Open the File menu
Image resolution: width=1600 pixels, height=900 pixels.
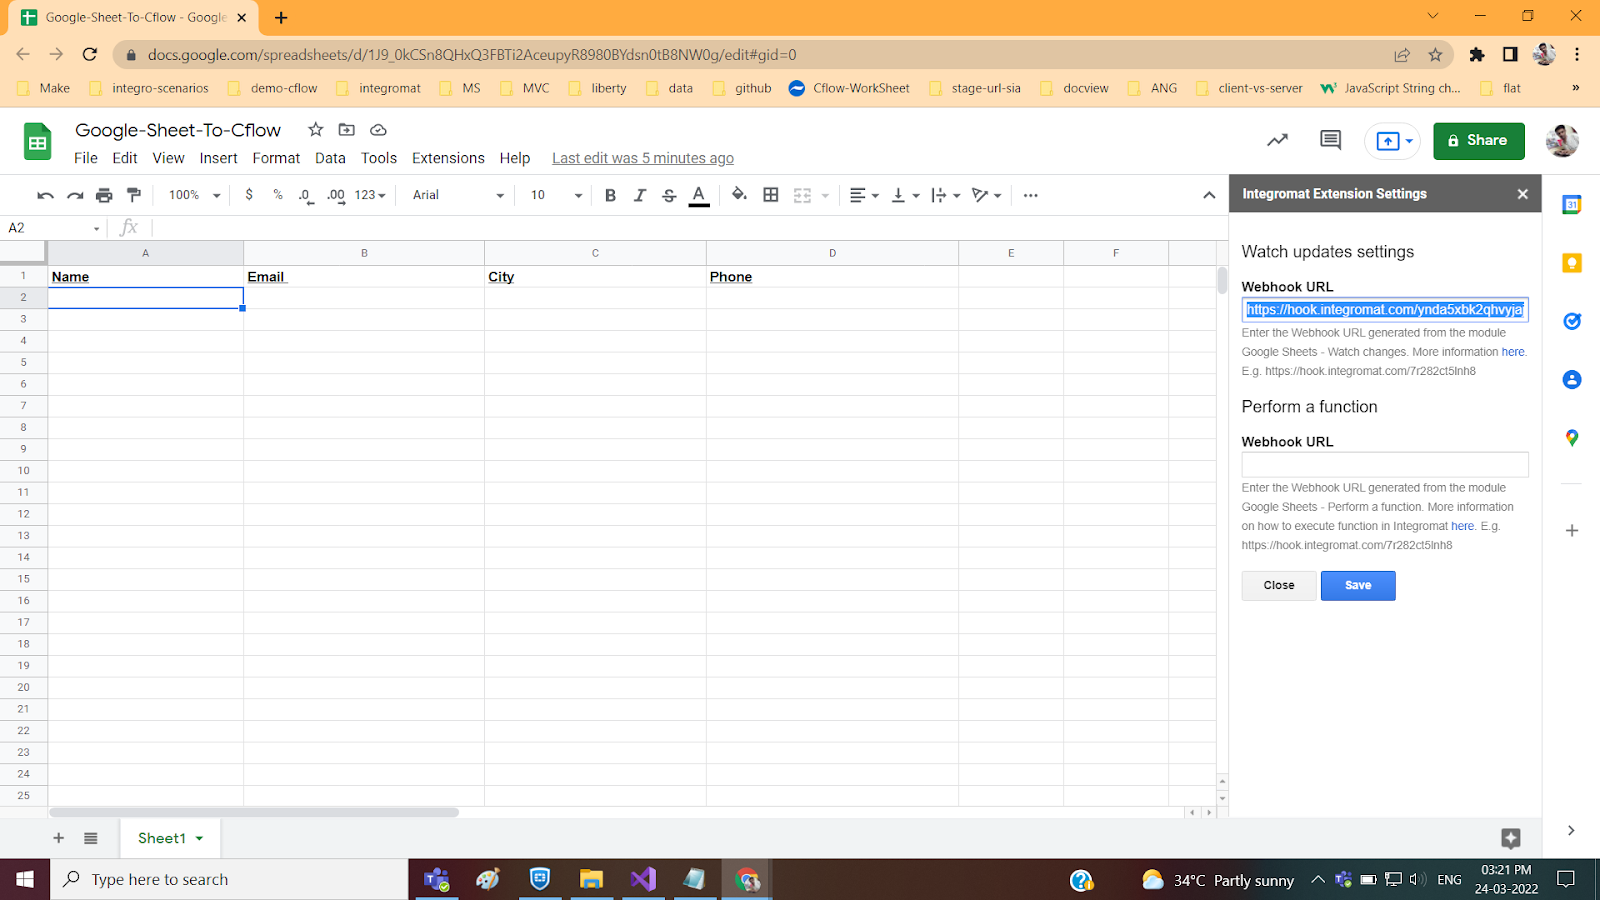point(86,158)
